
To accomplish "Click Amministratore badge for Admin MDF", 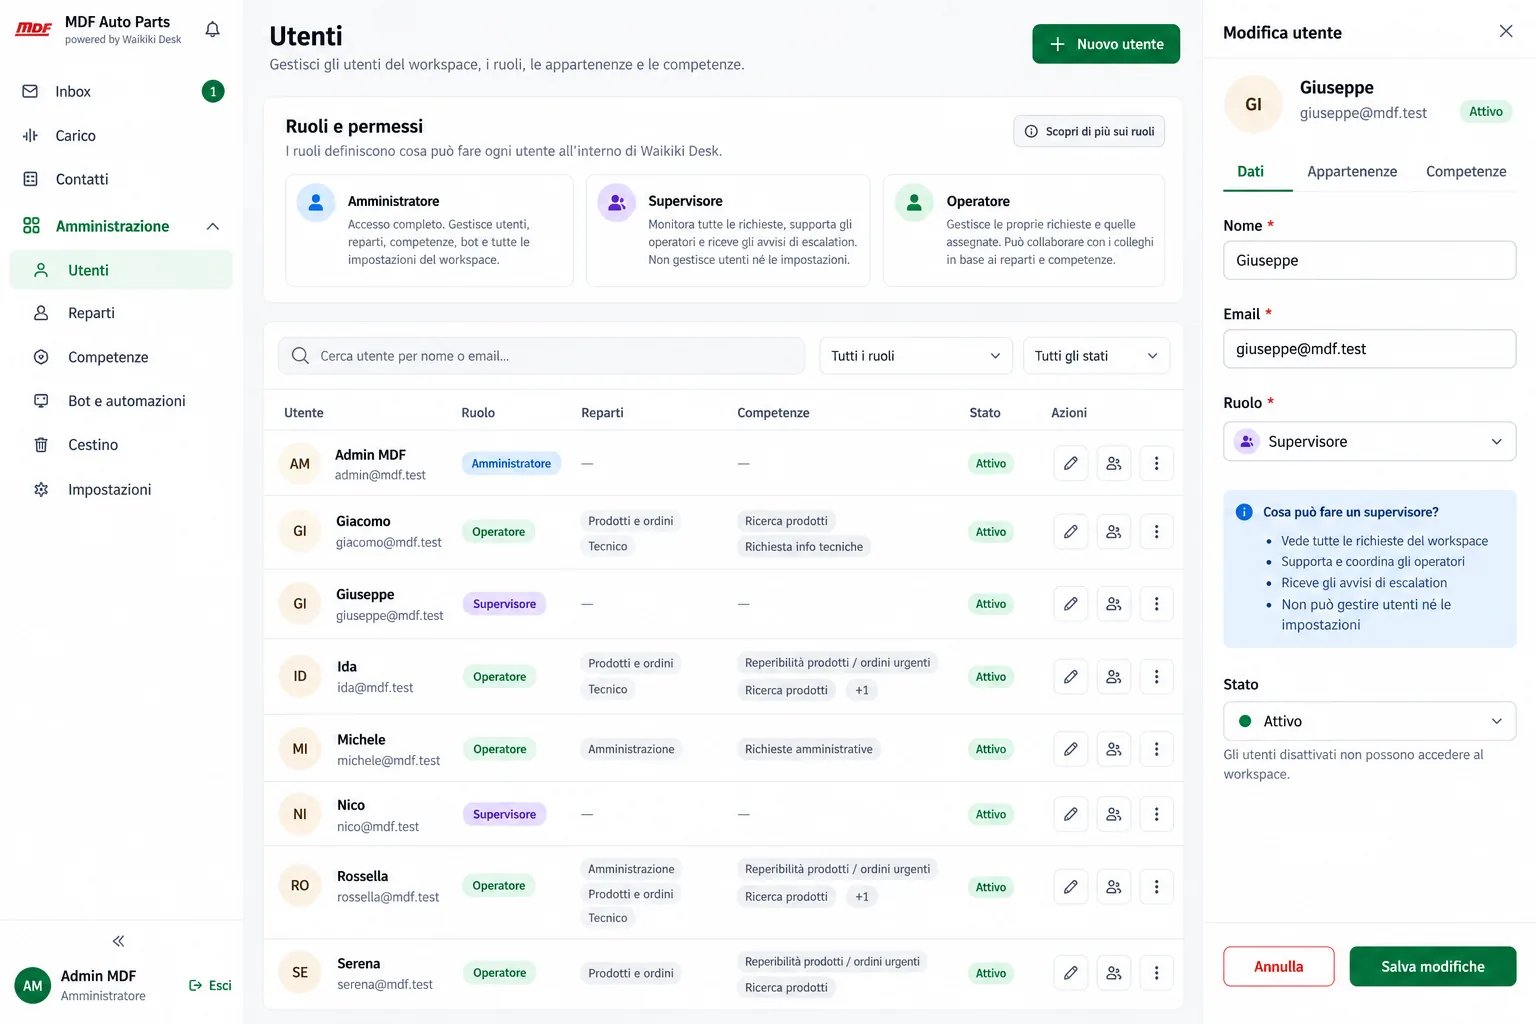I will tap(511, 463).
